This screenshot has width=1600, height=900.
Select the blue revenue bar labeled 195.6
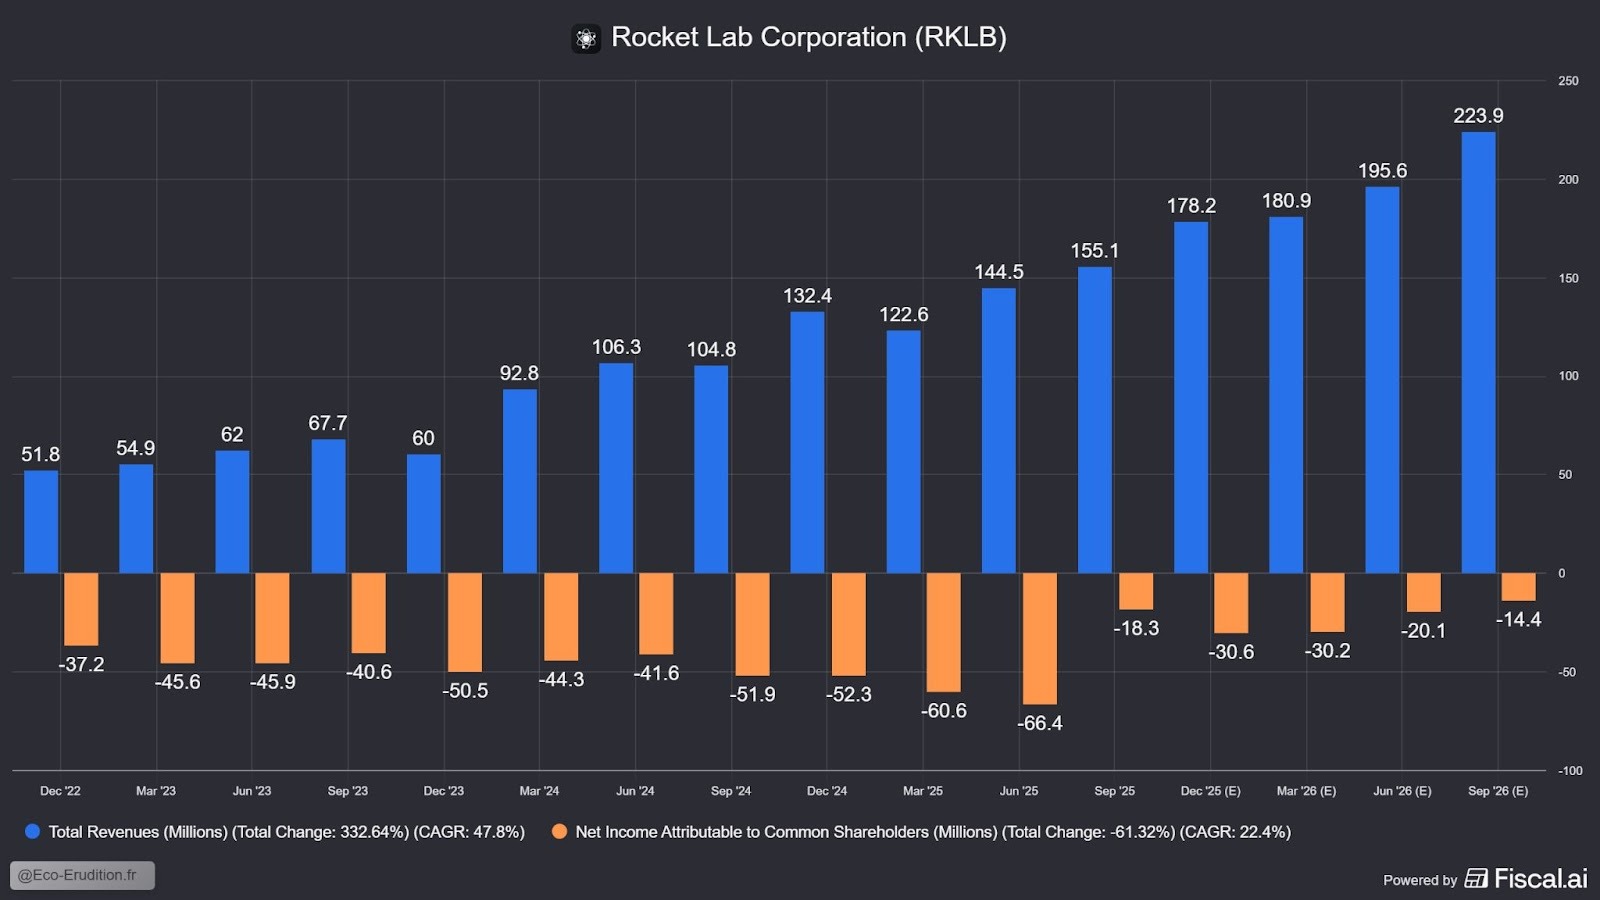click(1382, 380)
